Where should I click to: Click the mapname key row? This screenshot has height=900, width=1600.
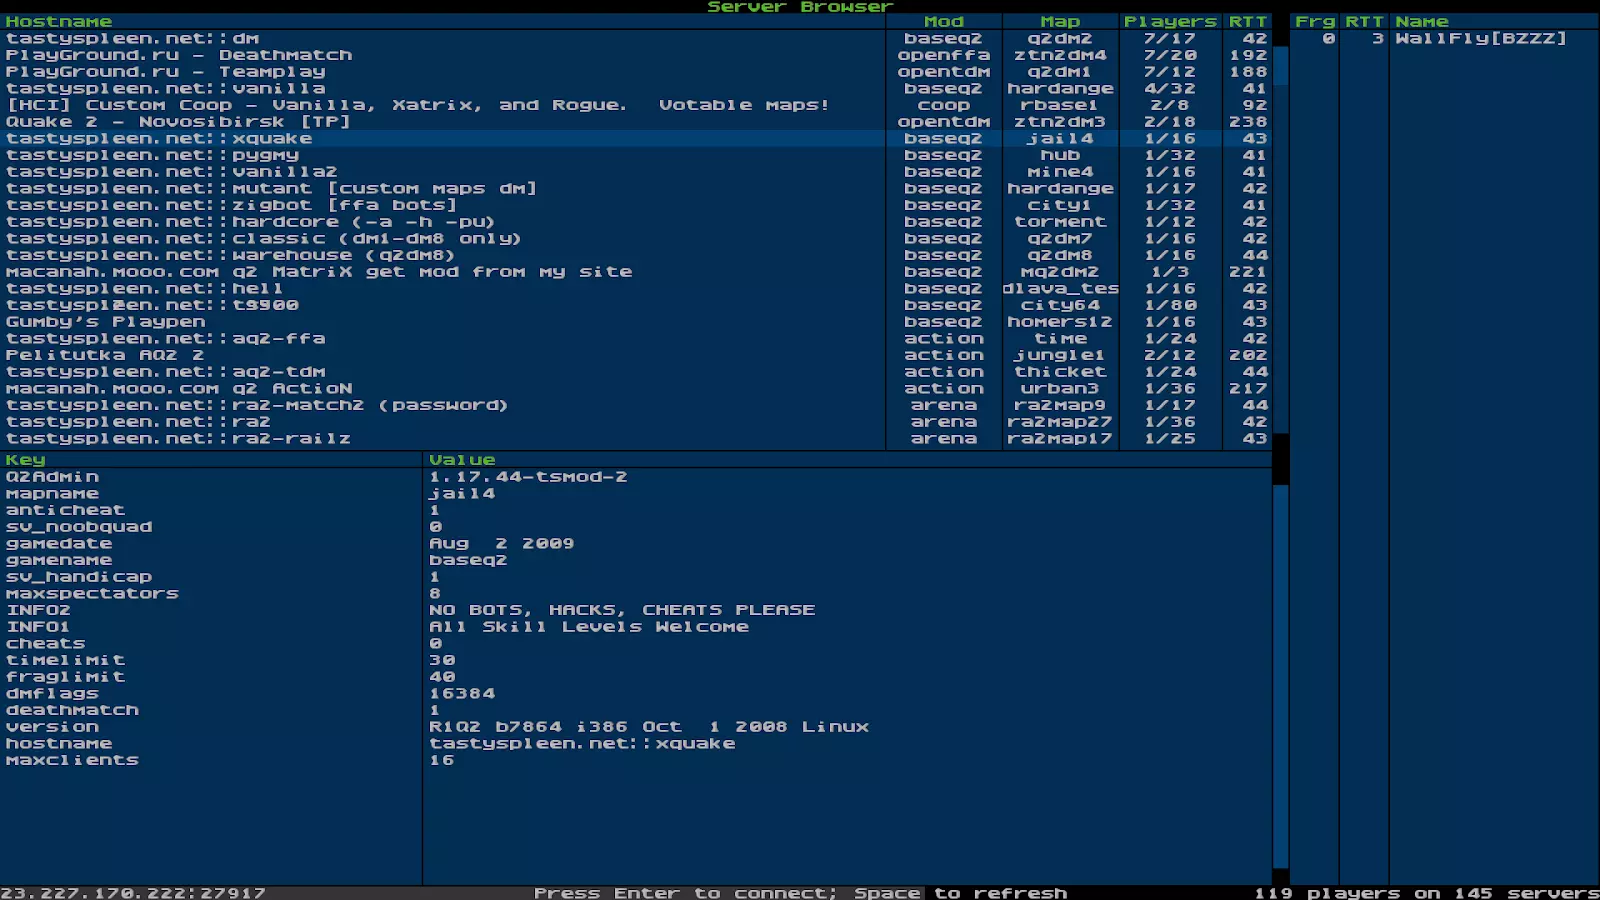(636, 494)
